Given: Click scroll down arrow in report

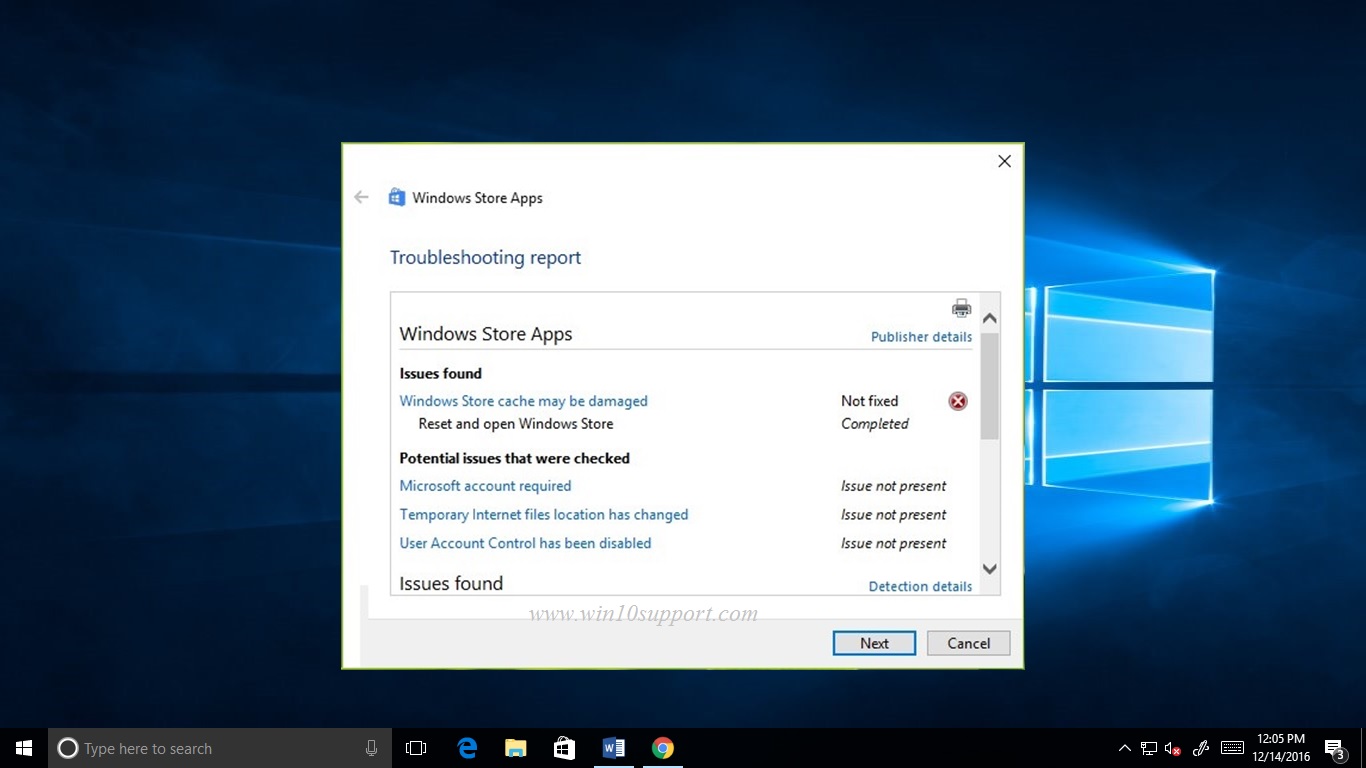Looking at the screenshot, I should click(x=990, y=569).
